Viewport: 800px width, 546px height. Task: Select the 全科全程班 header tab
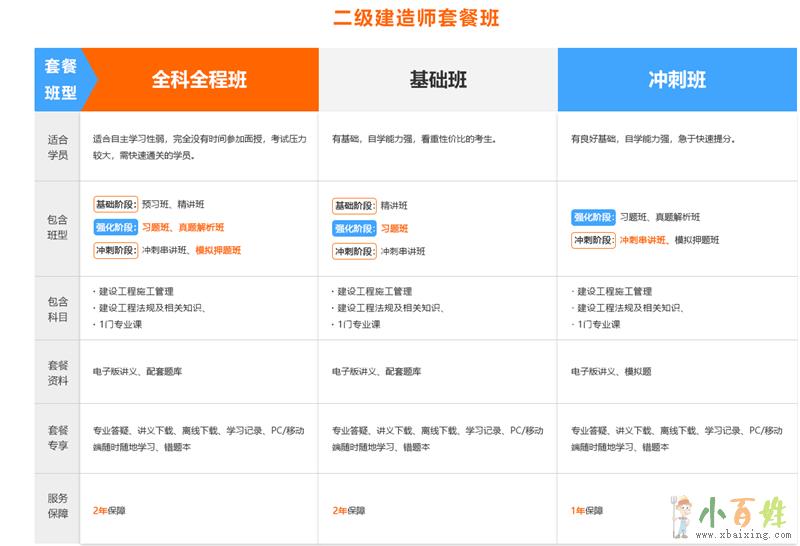click(x=199, y=80)
